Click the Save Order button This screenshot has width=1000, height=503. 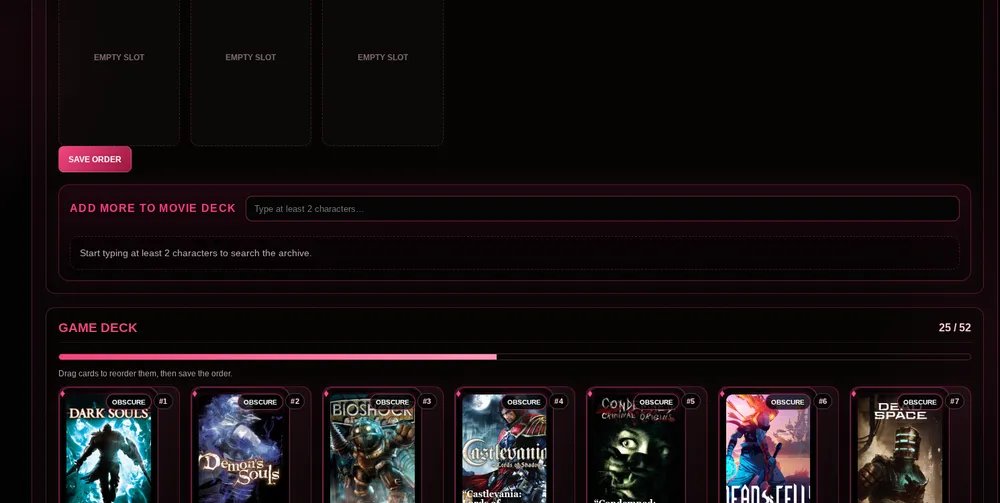tap(95, 159)
